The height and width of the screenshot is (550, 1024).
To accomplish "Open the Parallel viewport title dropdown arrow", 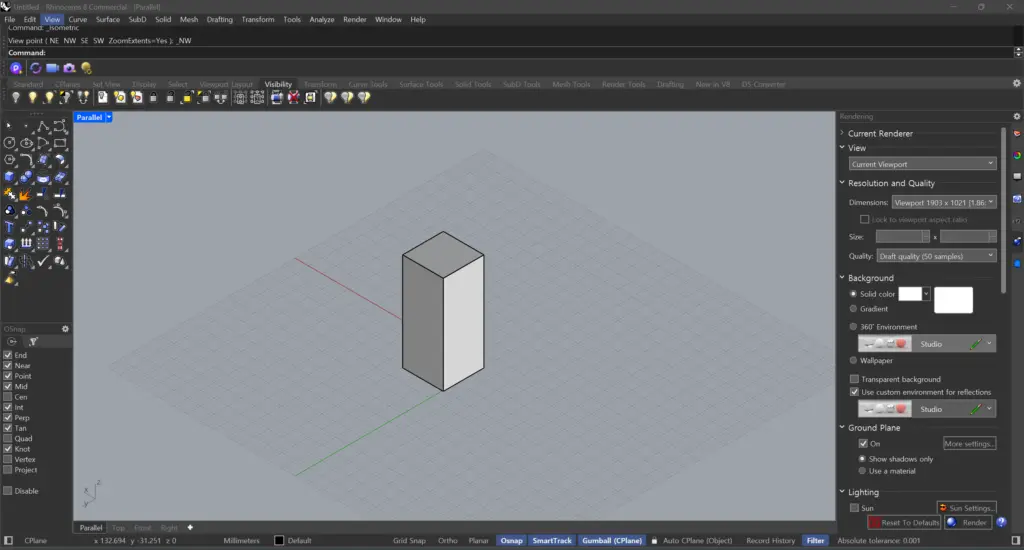I will pos(109,118).
